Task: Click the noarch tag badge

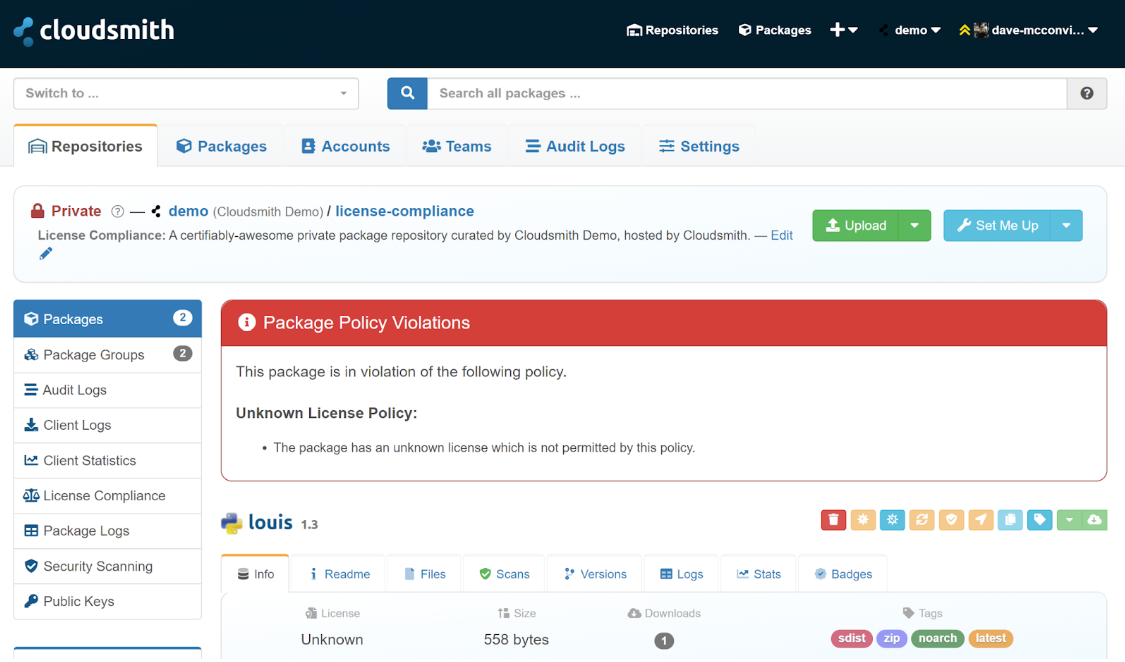Action: tap(938, 638)
